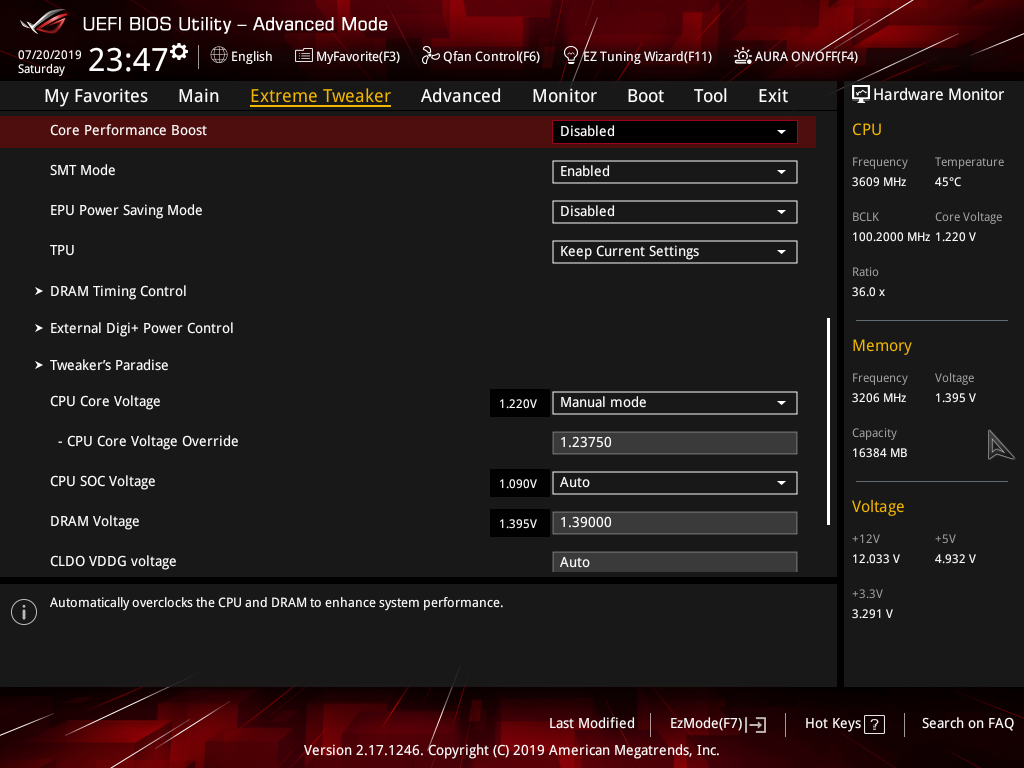Image resolution: width=1024 pixels, height=768 pixels.
Task: Click the MyFavorite list icon
Action: point(304,56)
